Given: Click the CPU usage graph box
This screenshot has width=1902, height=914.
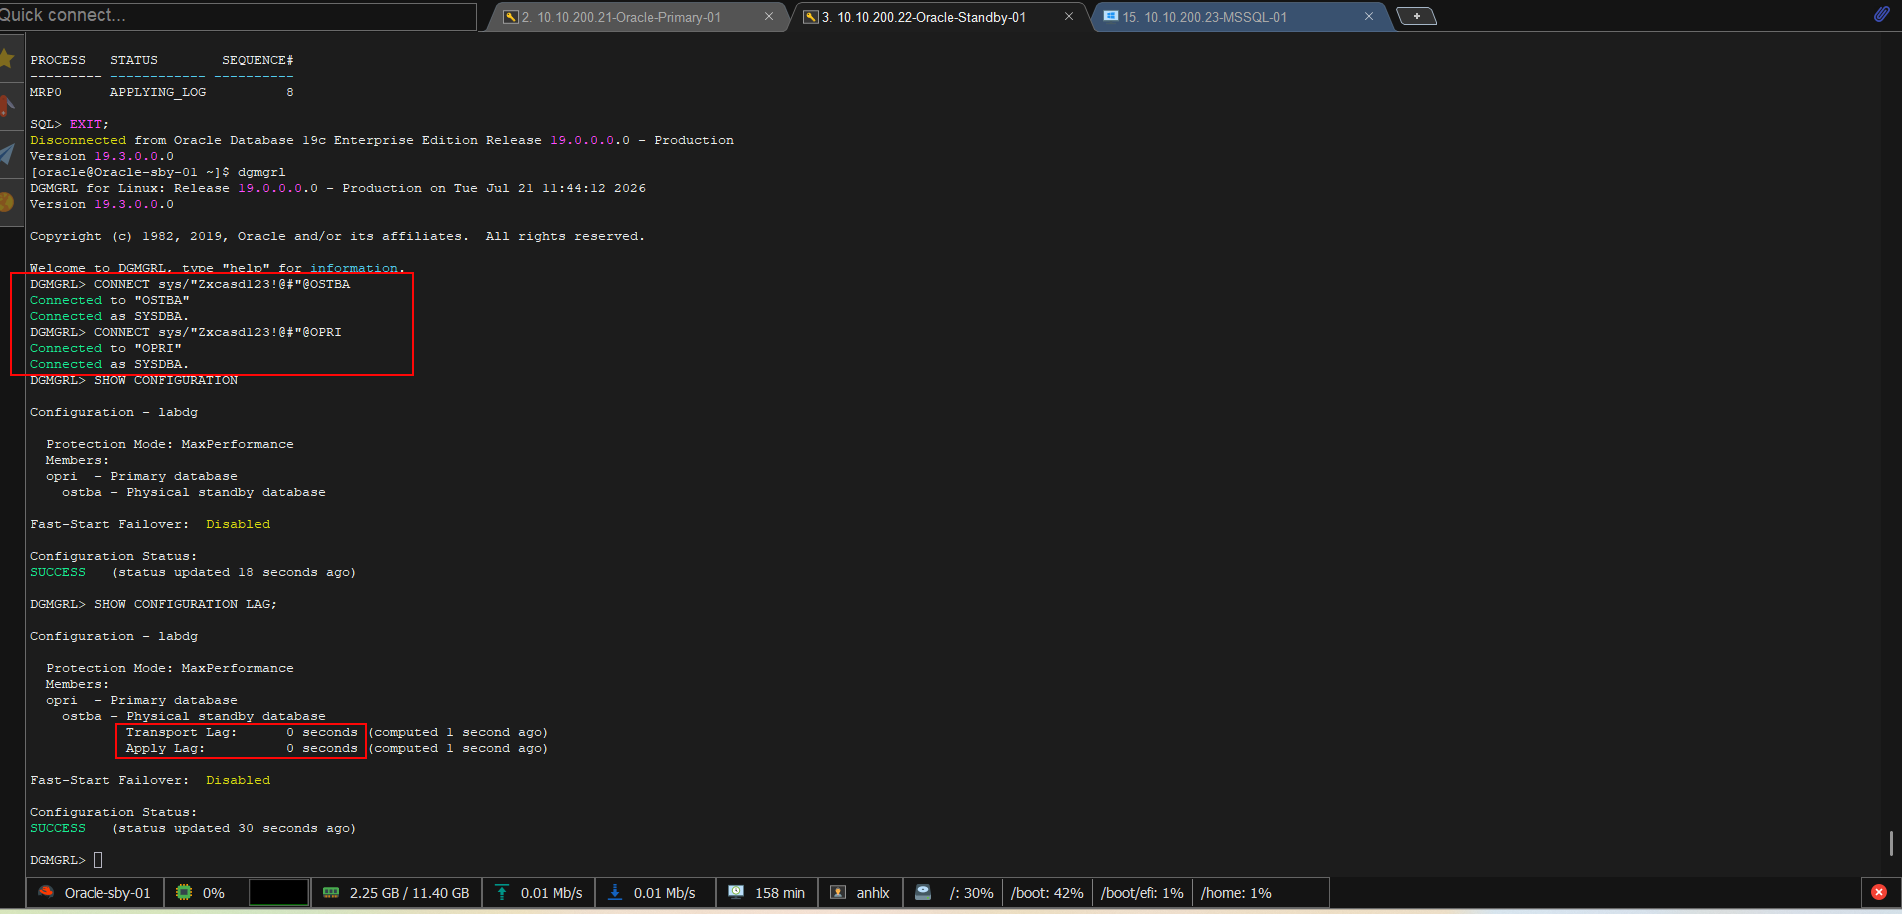Looking at the screenshot, I should [278, 892].
